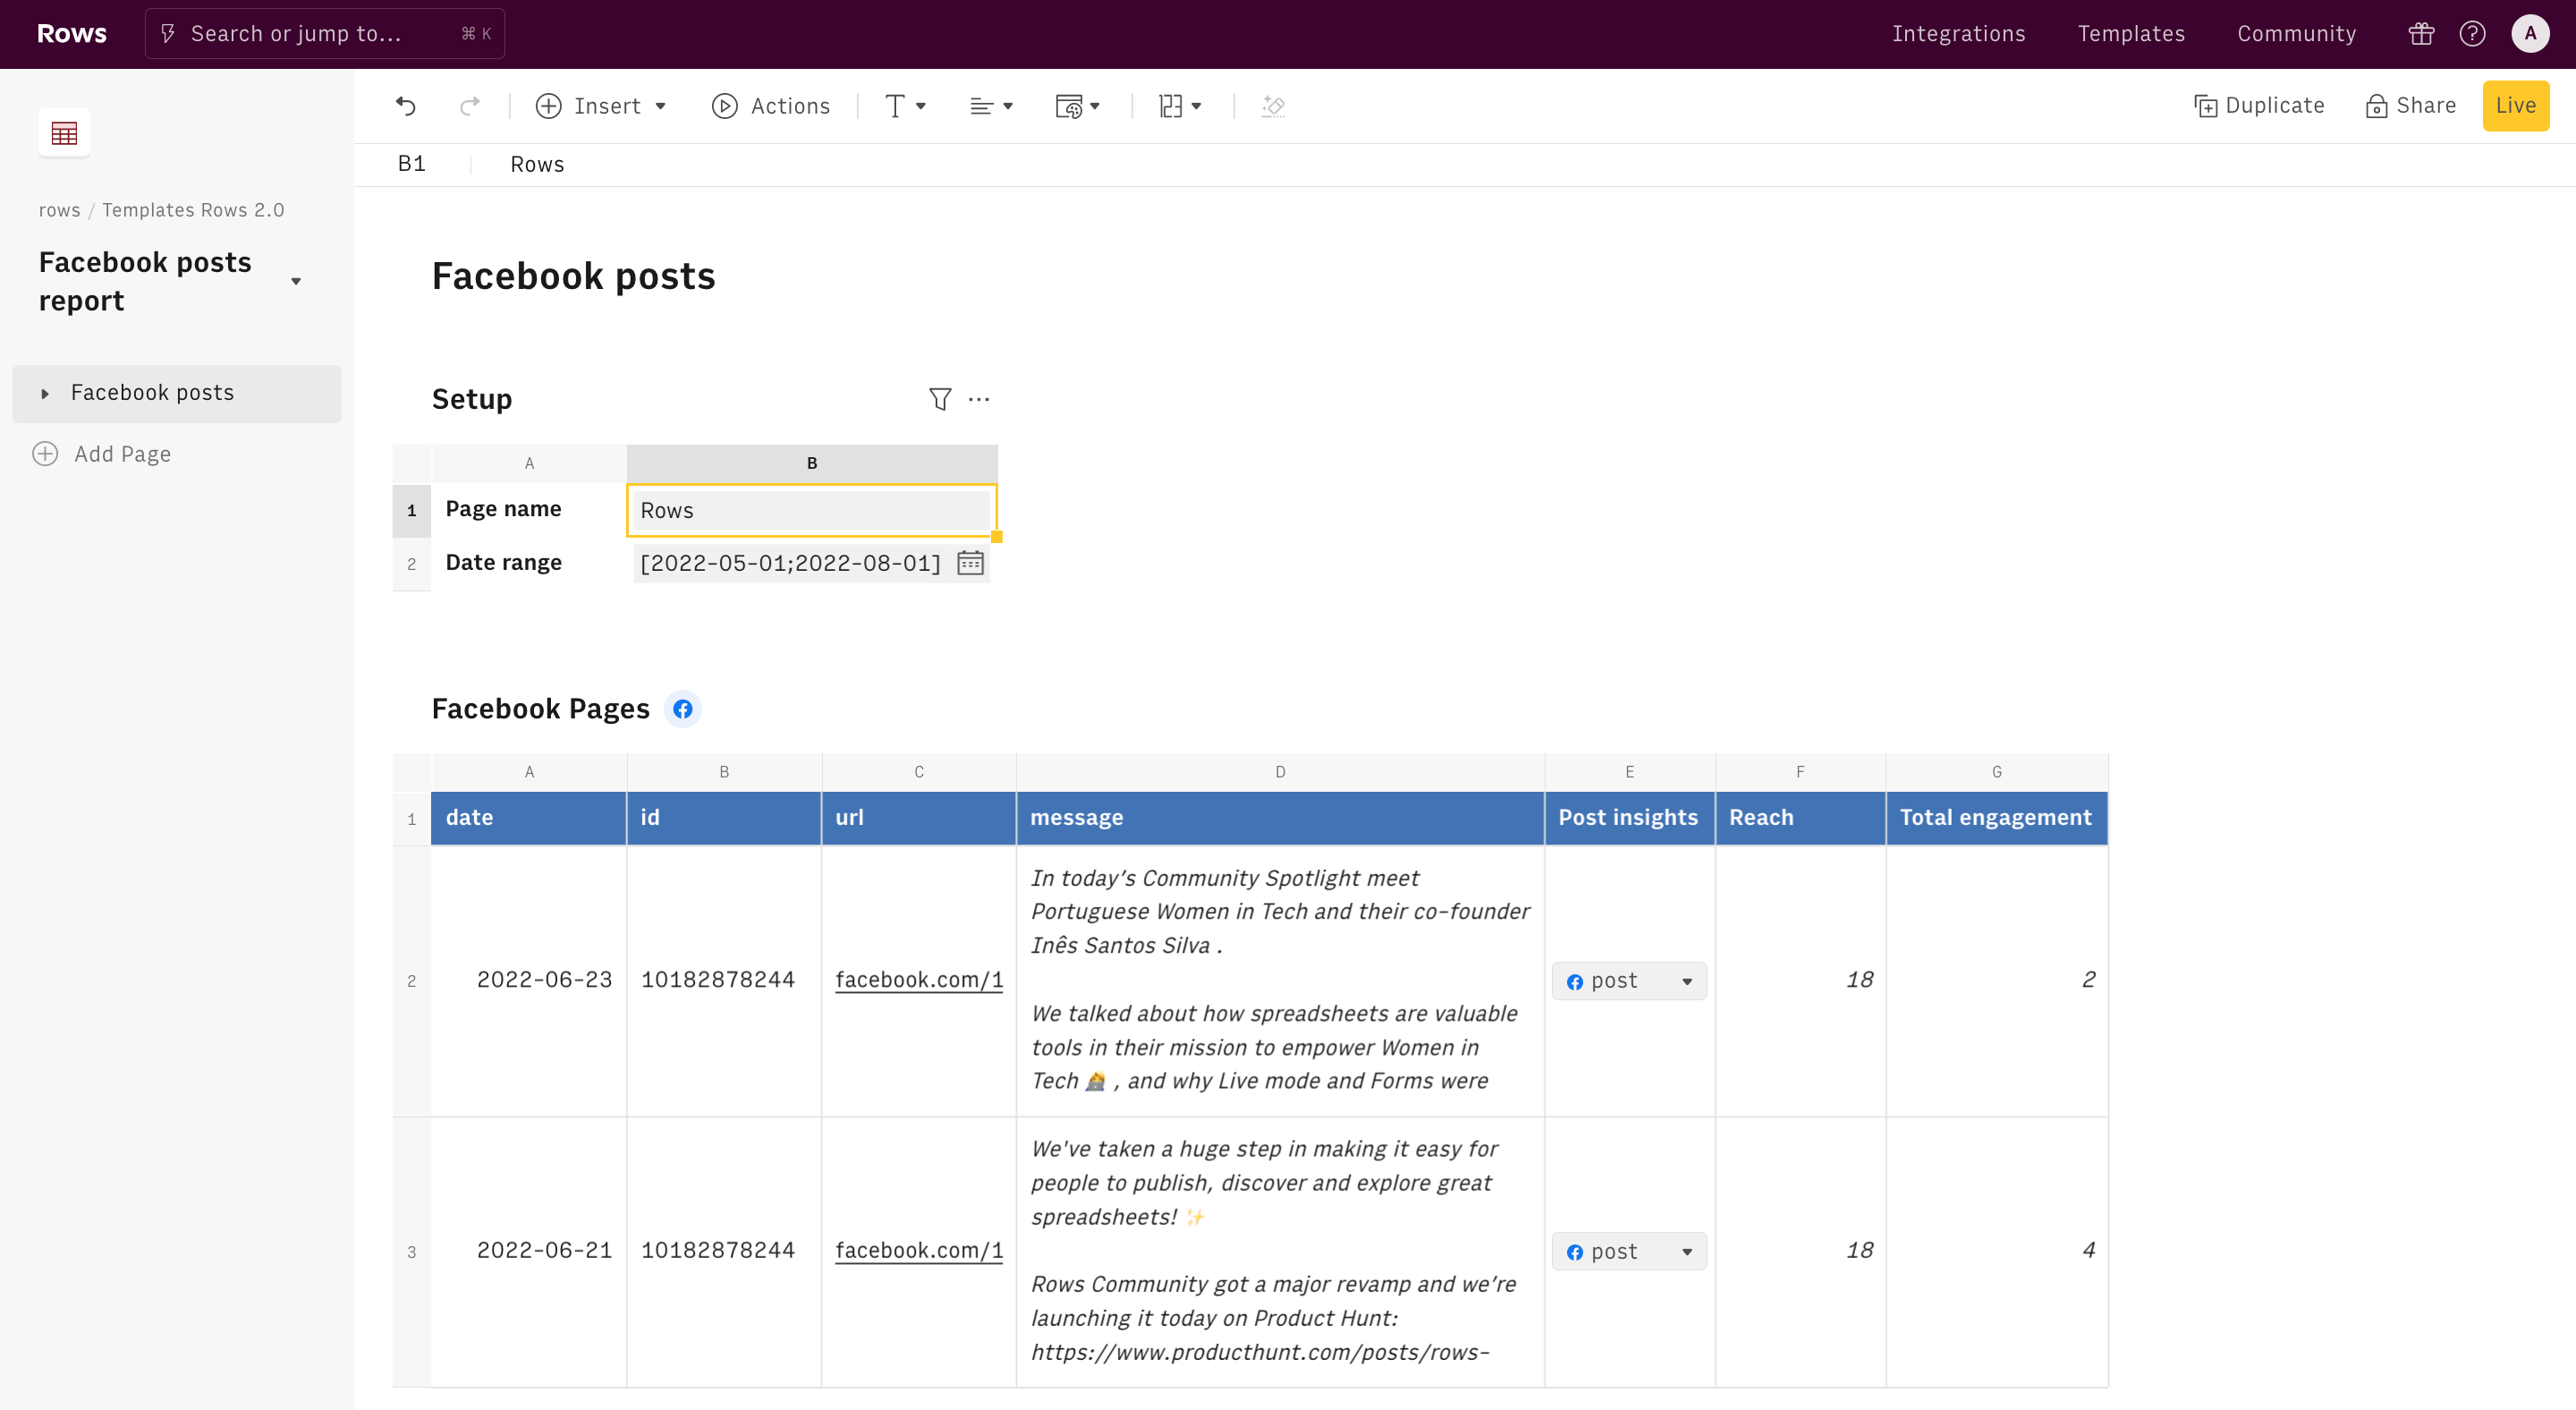Expand the Facebook posts page tree
This screenshot has height=1410, width=2576.
pos(45,393)
